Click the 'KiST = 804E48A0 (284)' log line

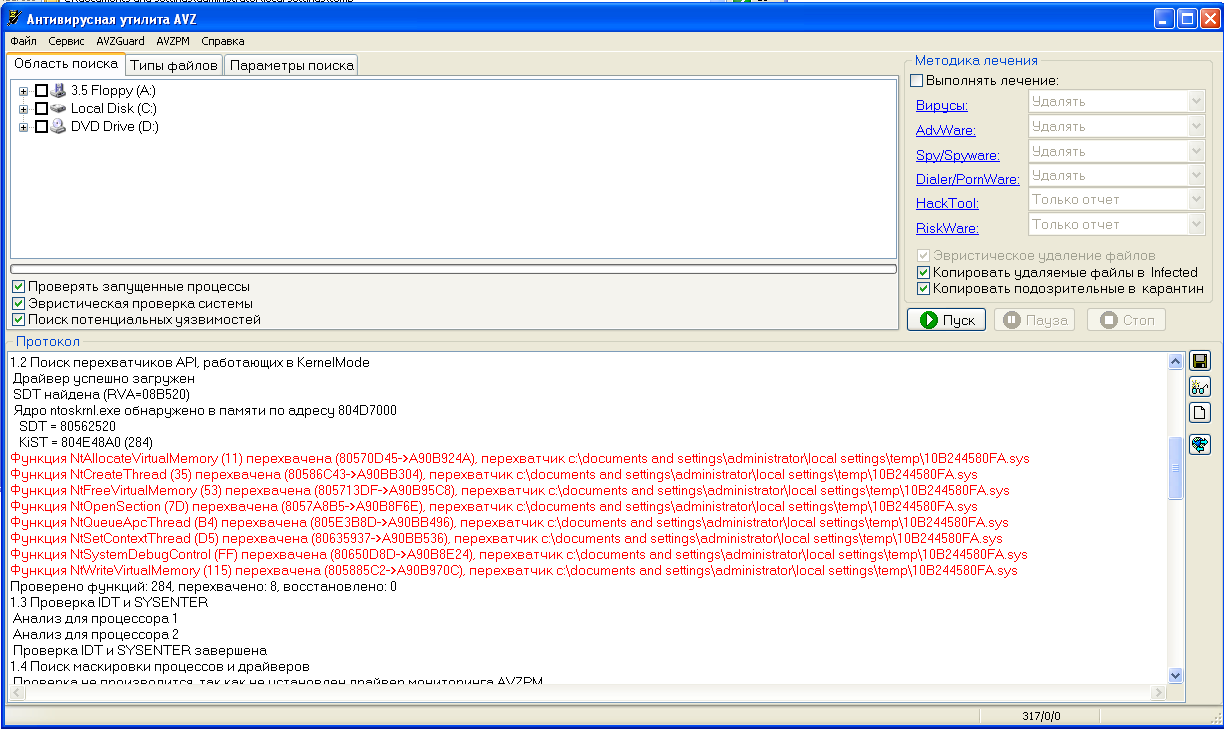[x=86, y=442]
